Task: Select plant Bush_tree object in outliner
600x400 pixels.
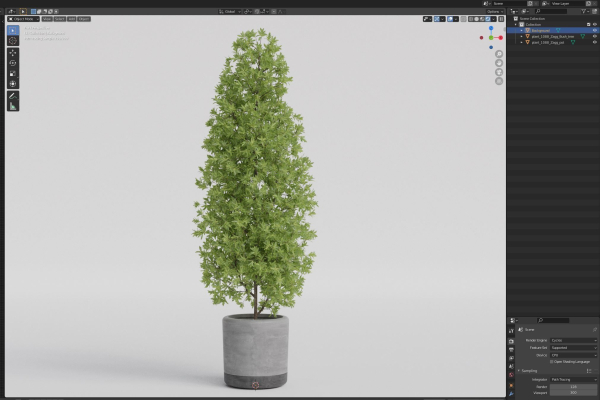Action: tap(553, 36)
